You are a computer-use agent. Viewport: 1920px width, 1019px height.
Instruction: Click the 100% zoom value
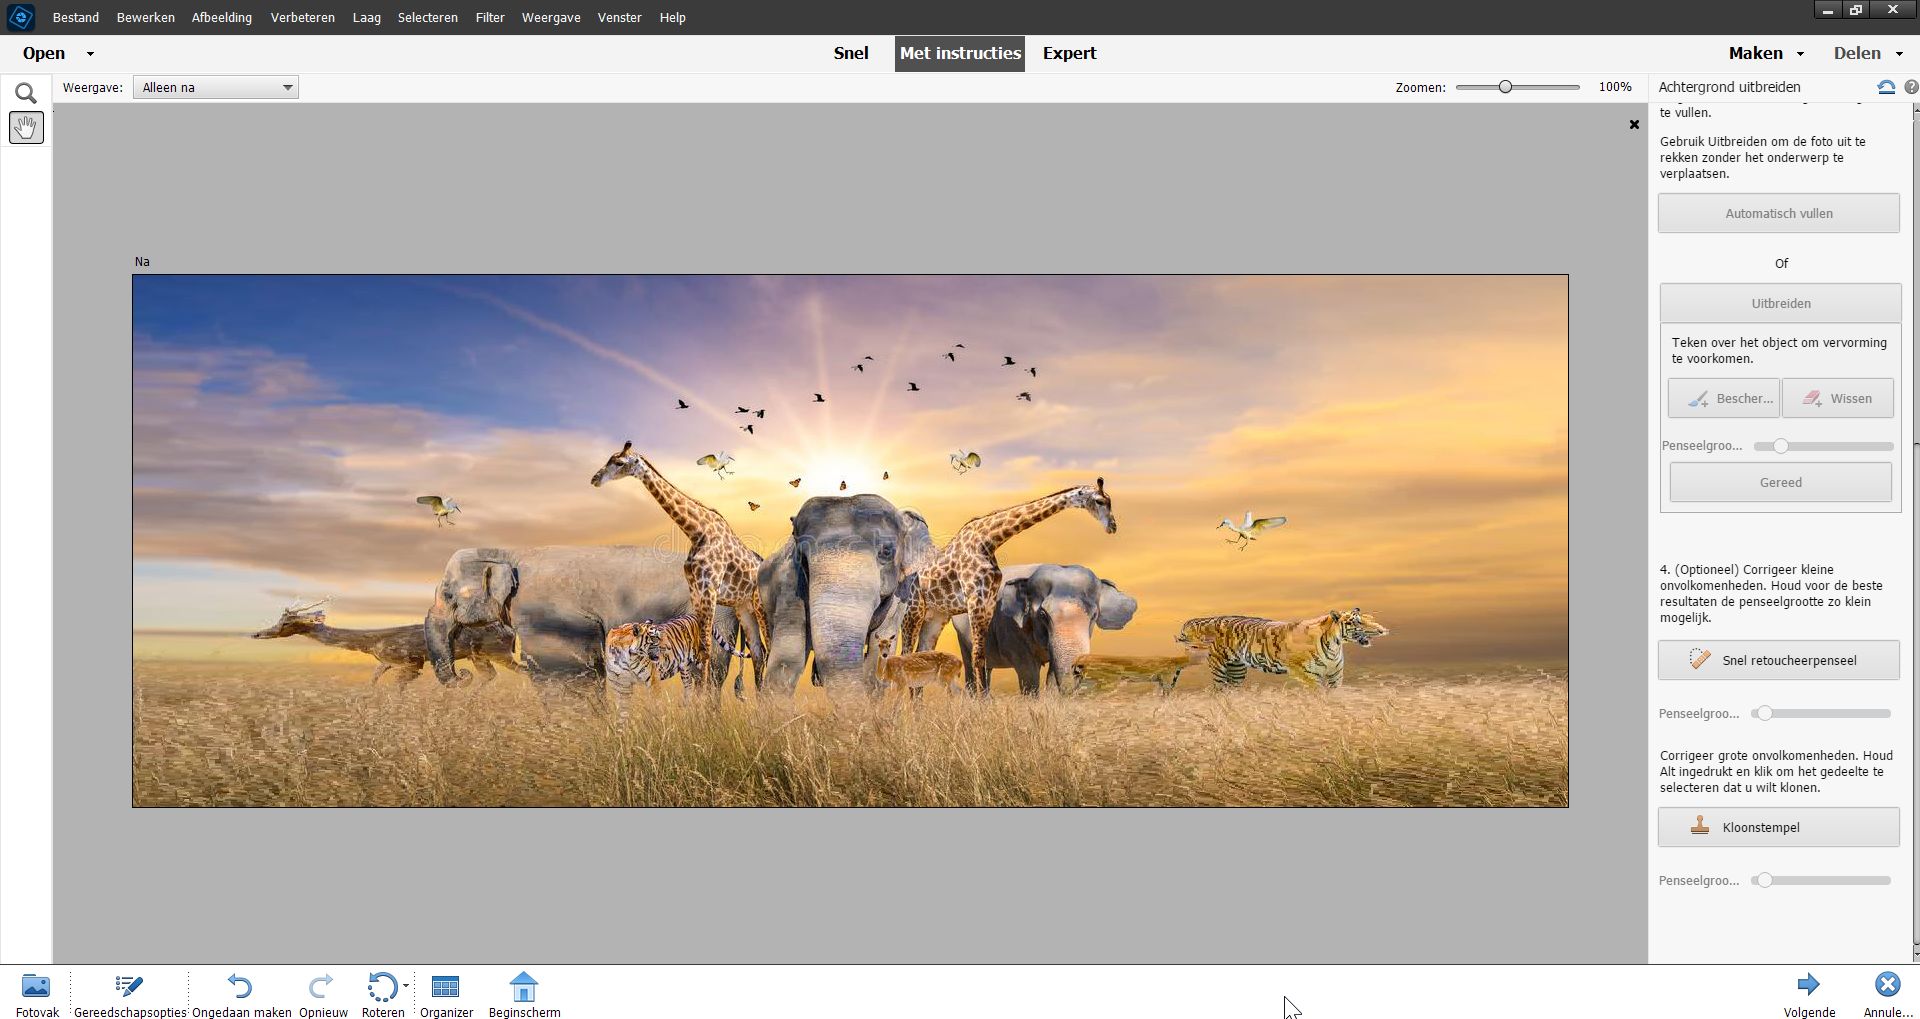point(1615,87)
